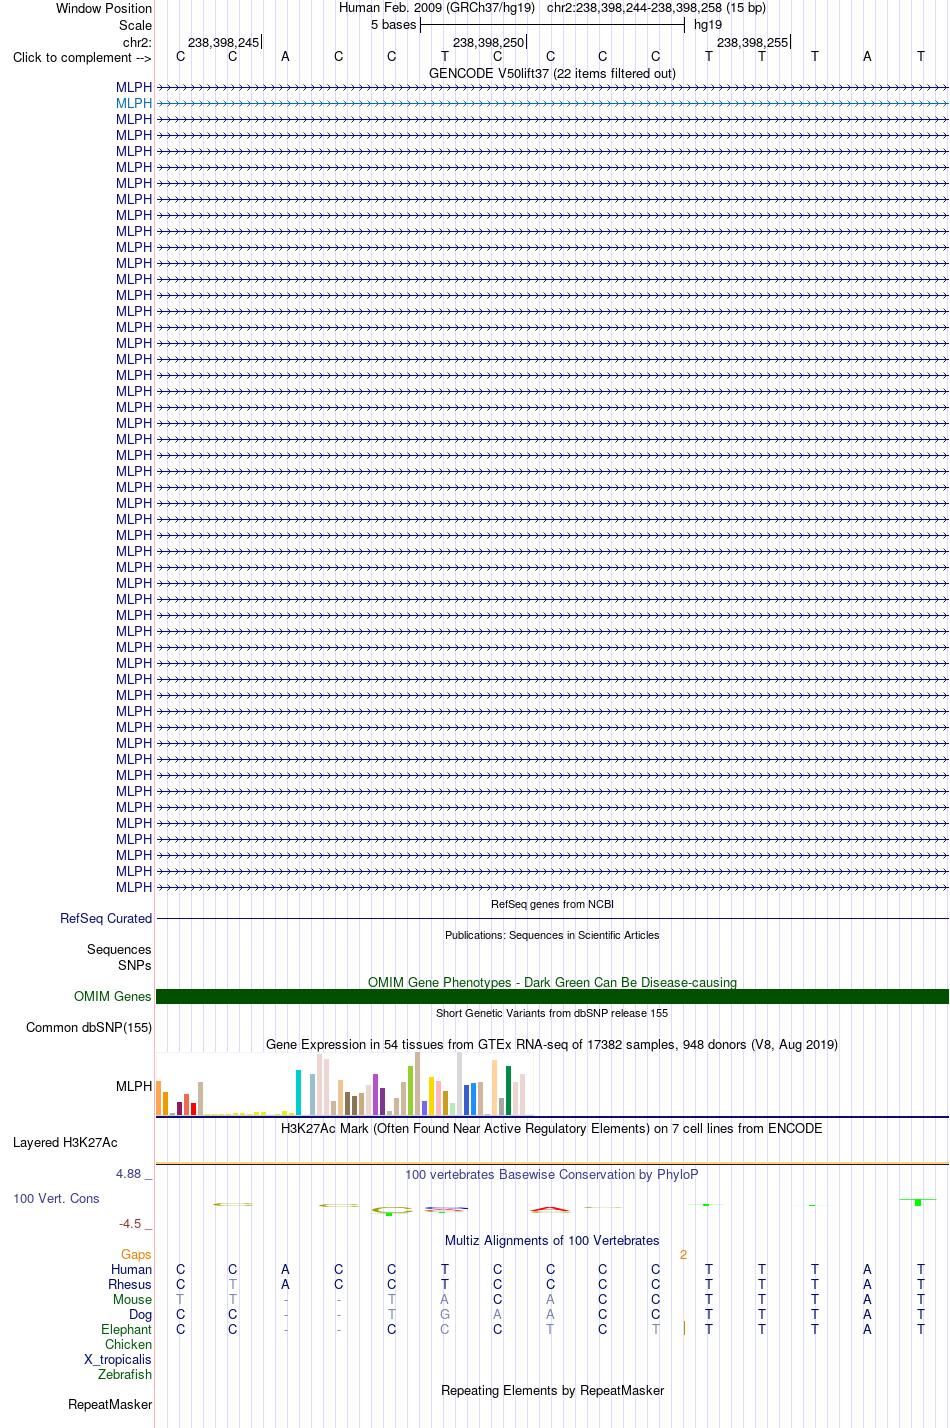Click the red PhyloP conservation logo
Image resolution: width=950 pixels, height=1428 pixels.
point(550,1209)
